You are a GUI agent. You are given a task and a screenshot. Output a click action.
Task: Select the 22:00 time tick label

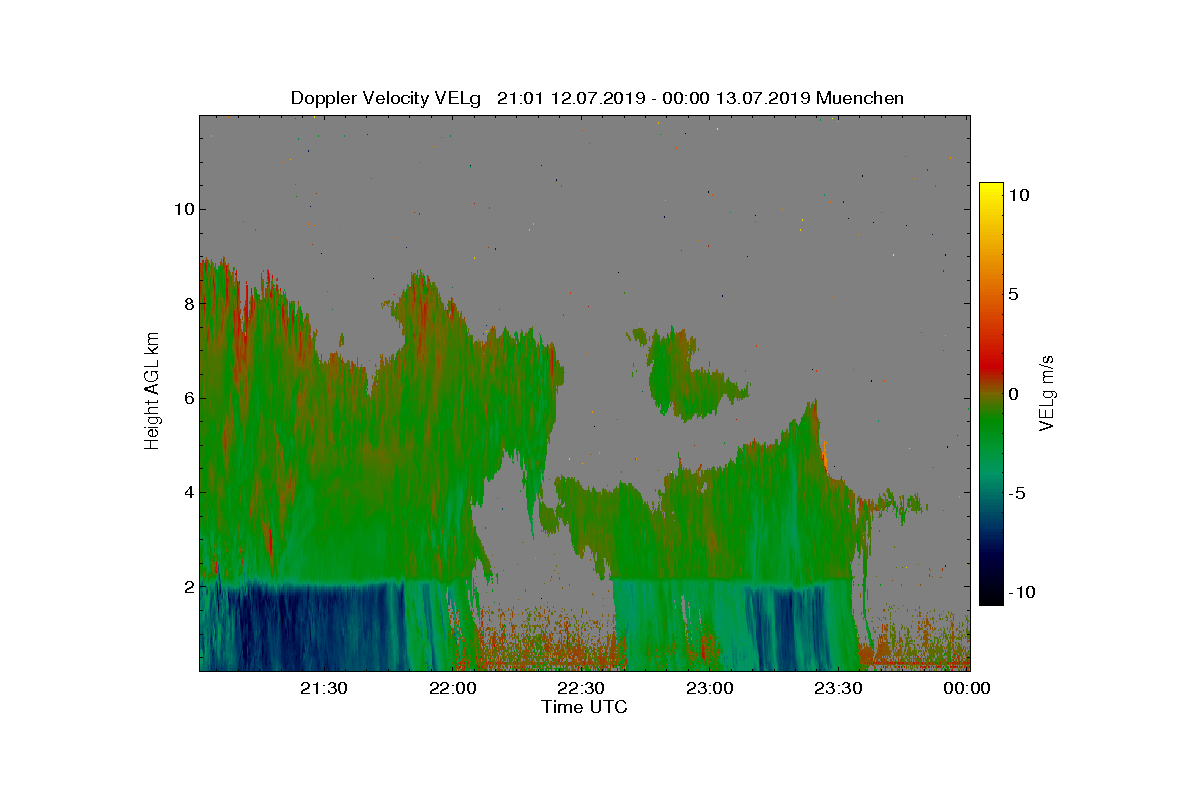(x=455, y=688)
